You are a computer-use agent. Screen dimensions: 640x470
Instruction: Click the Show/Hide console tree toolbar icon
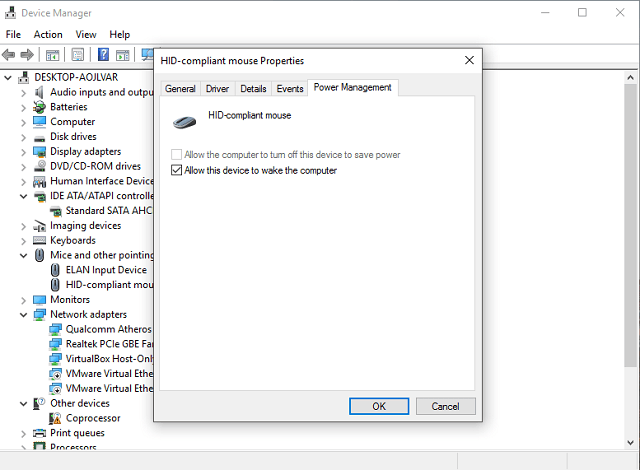52,55
